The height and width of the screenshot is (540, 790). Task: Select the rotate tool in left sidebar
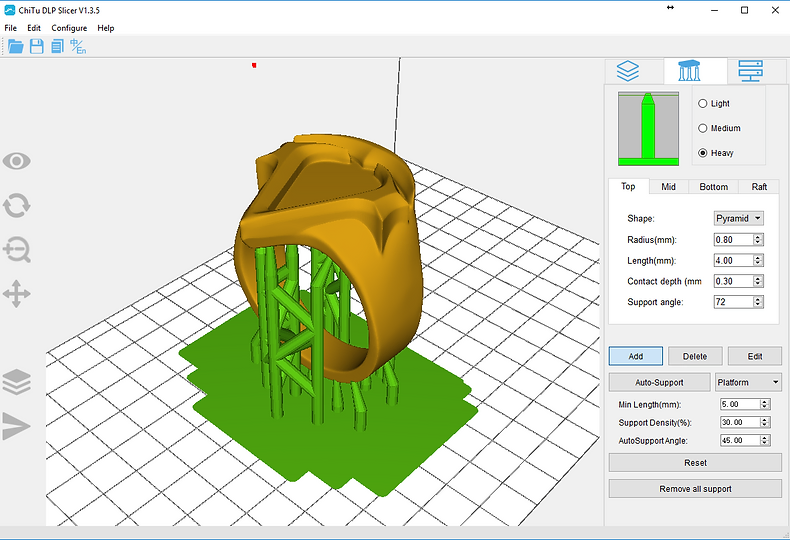tap(17, 206)
